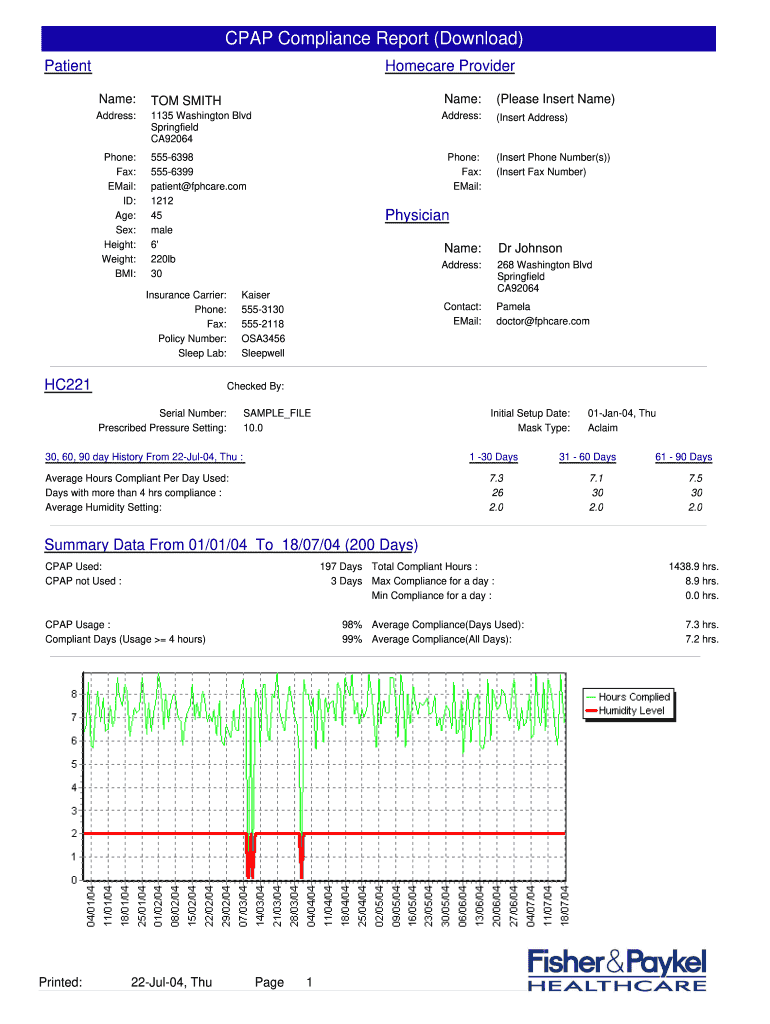Select the 61 - 90 Days column header
The height and width of the screenshot is (1024, 770).
tap(683, 457)
